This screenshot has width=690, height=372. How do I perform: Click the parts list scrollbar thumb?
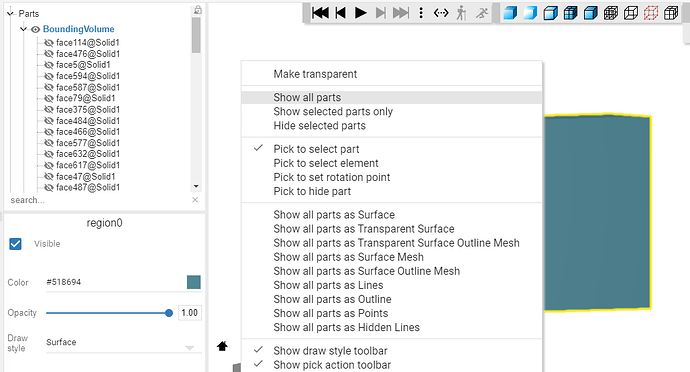(x=196, y=35)
